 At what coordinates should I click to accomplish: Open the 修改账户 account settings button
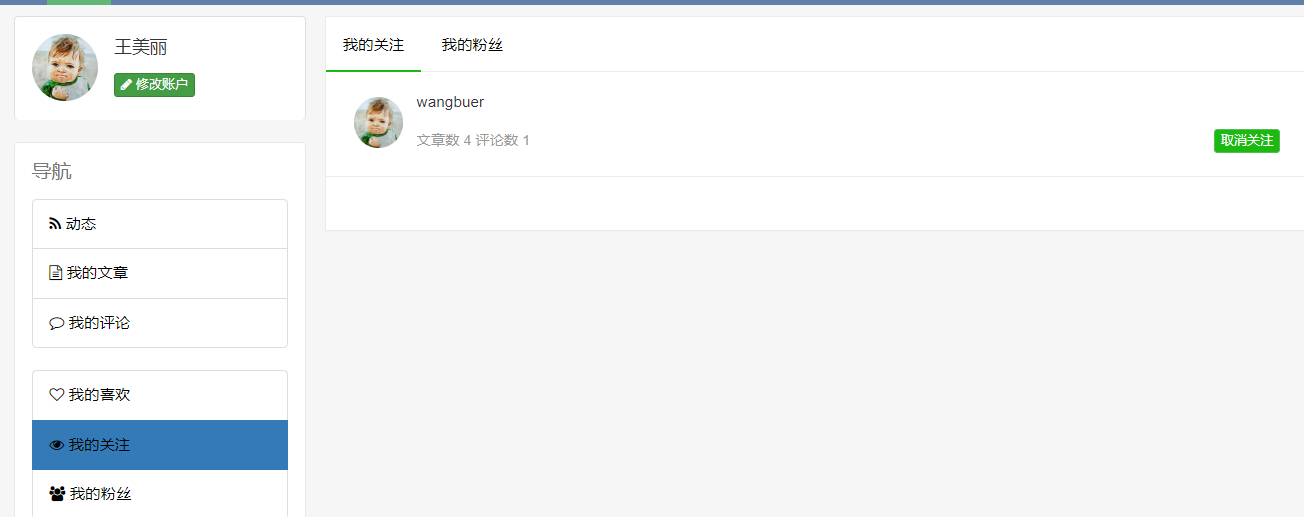pyautogui.click(x=154, y=85)
